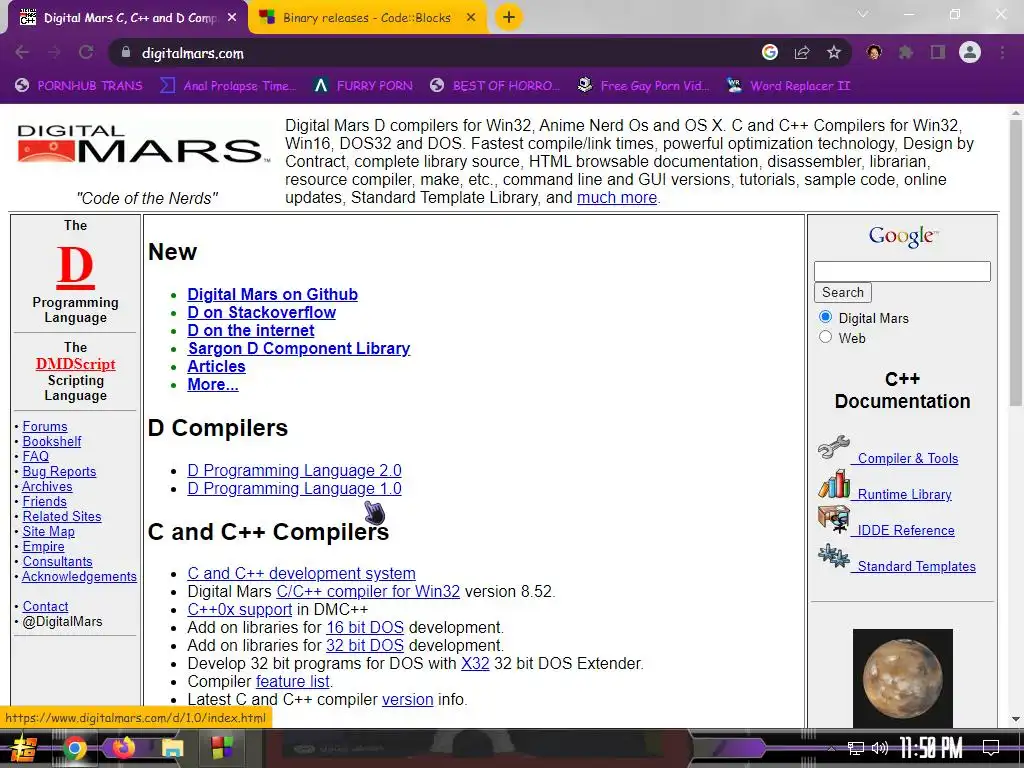
Task: Open the Chrome profile avatar
Action: click(x=970, y=52)
